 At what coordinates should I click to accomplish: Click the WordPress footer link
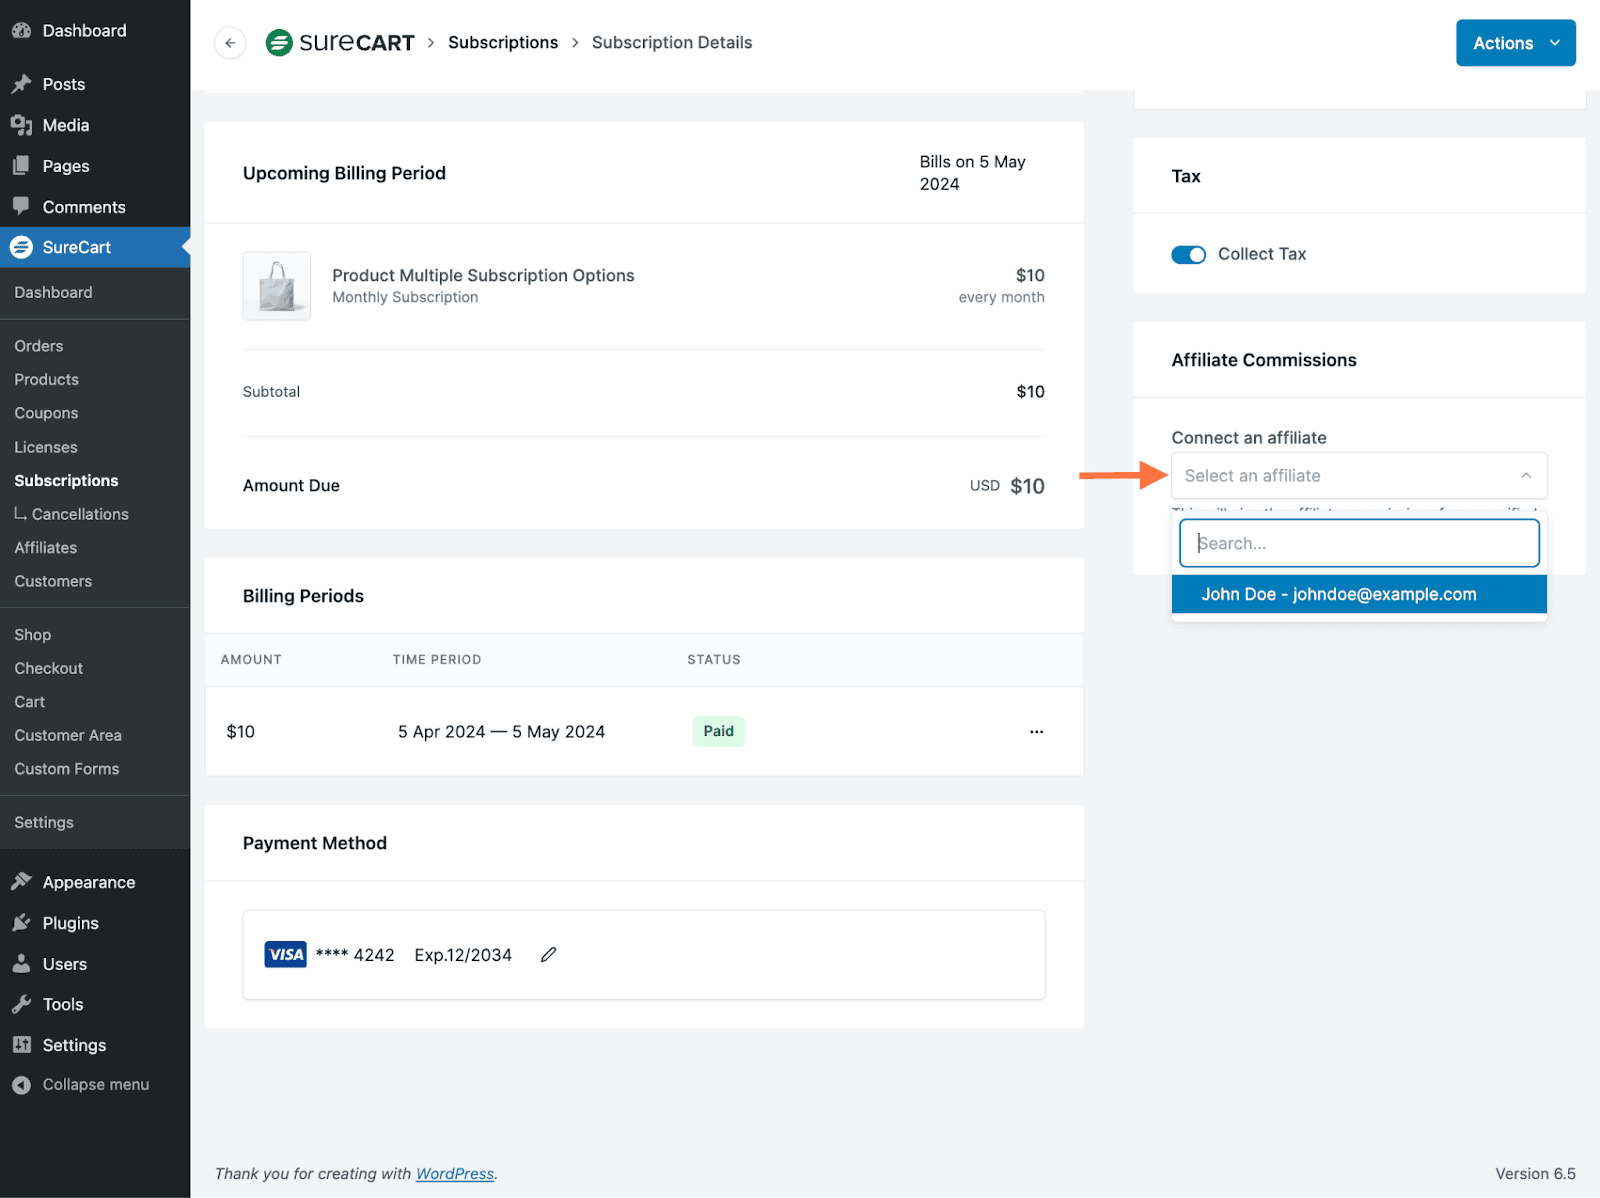tap(455, 1174)
